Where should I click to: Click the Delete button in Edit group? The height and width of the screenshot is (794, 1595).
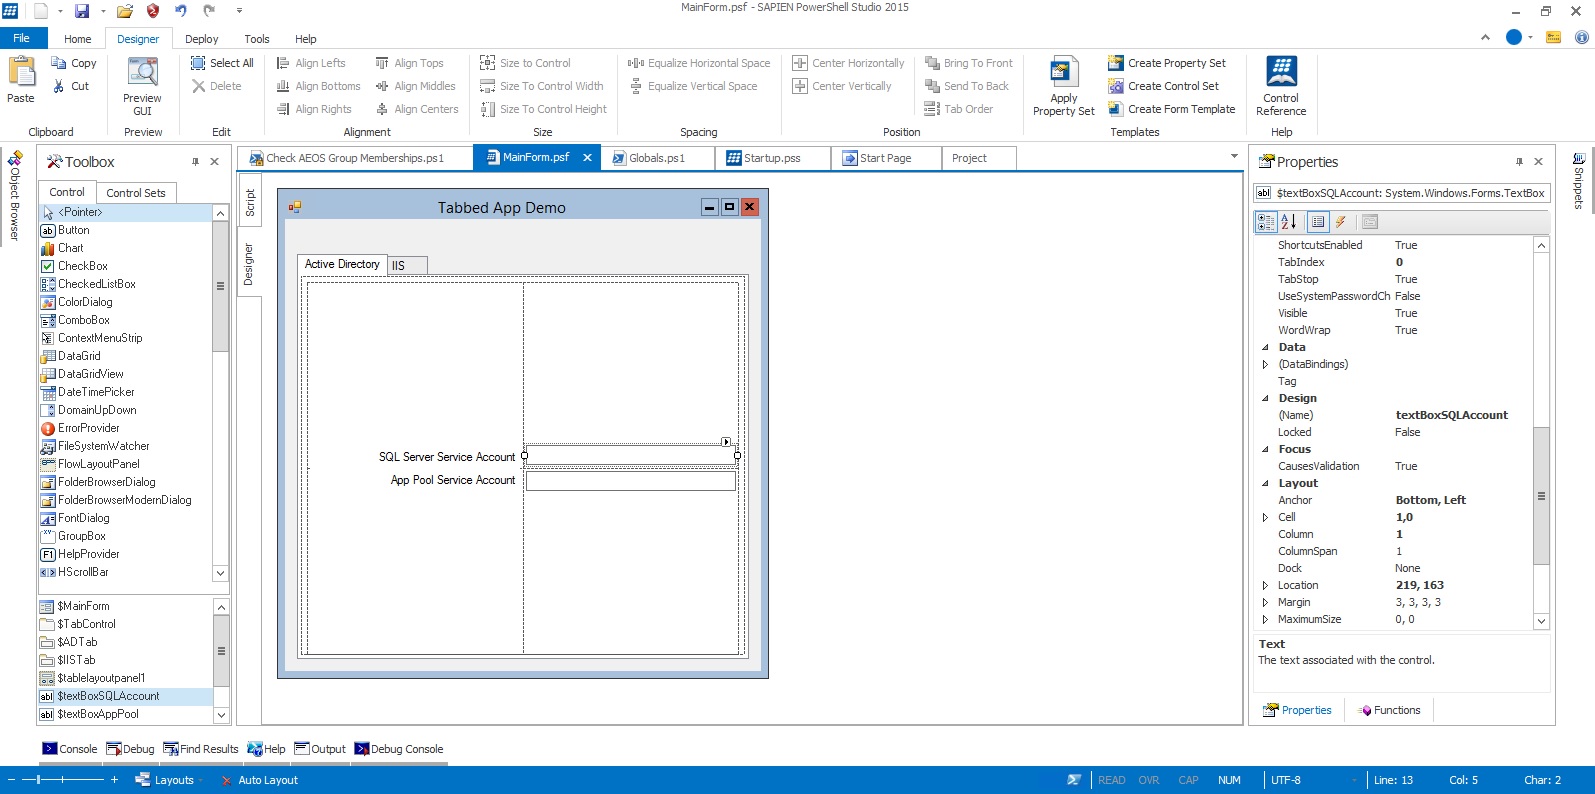click(x=217, y=86)
